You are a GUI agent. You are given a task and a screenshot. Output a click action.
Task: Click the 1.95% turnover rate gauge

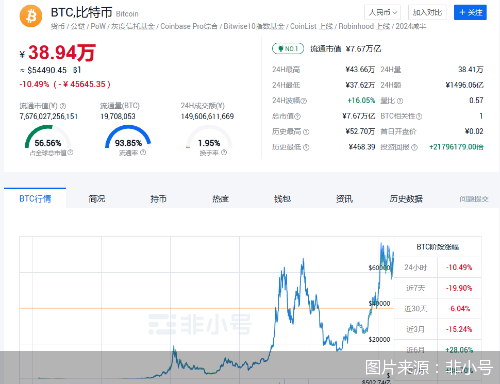pos(209,137)
